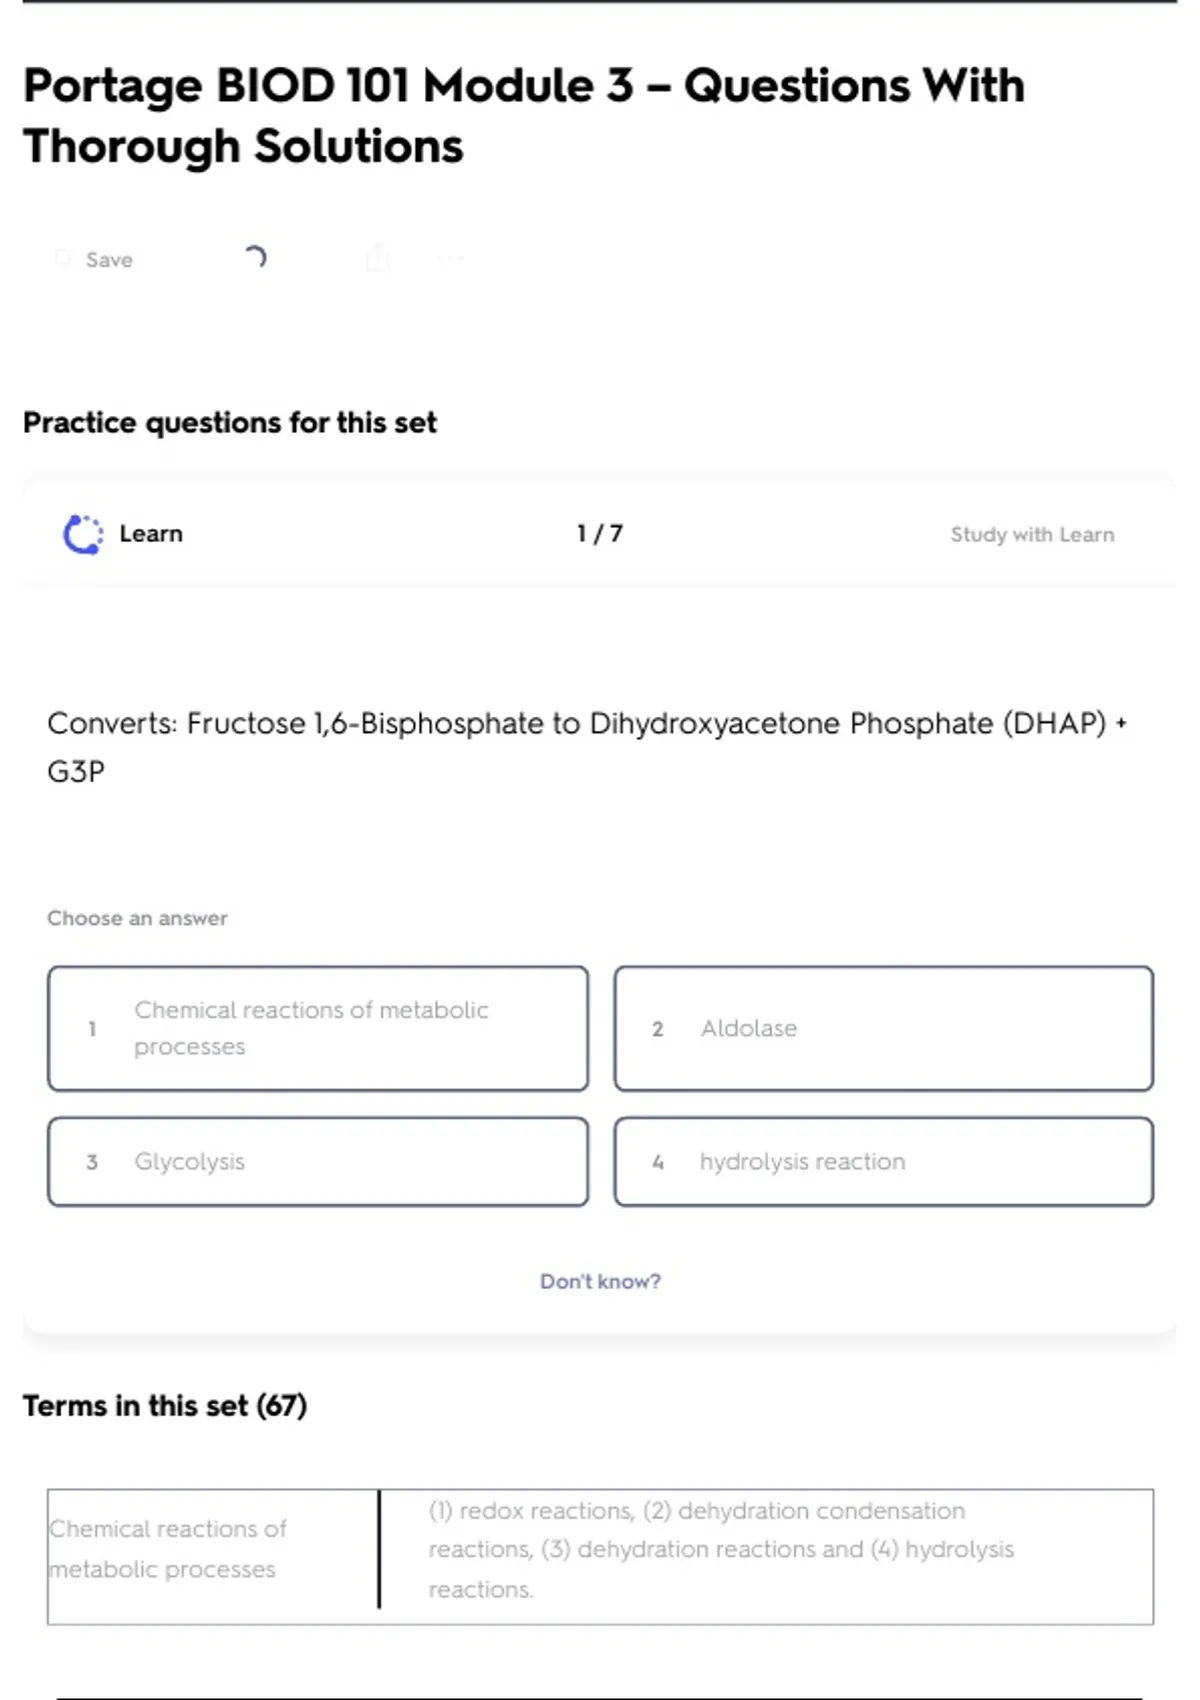Open Study with Learn

pos(1032,535)
